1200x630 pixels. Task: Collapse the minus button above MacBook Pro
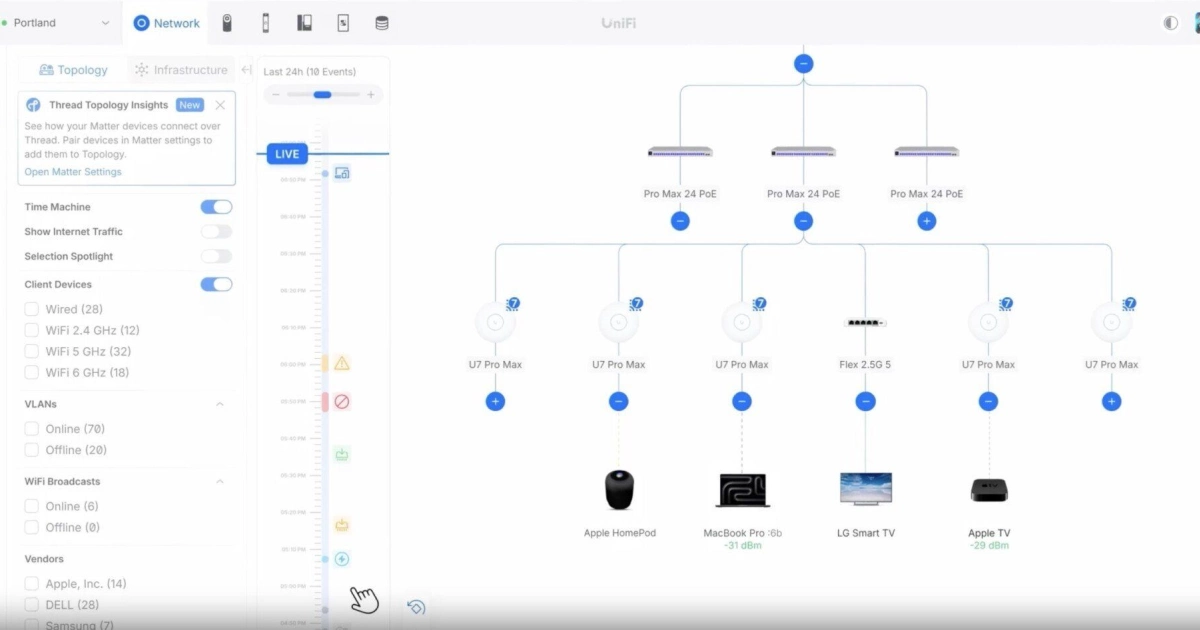[742, 401]
